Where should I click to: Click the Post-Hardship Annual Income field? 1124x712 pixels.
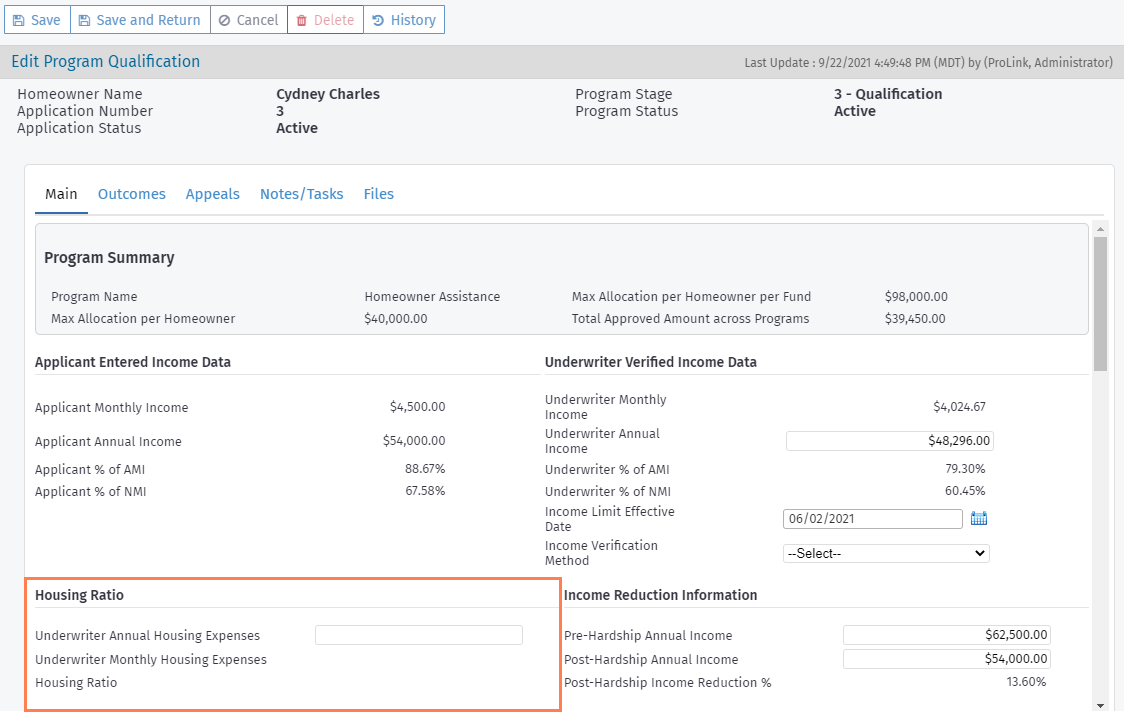[x=946, y=659]
